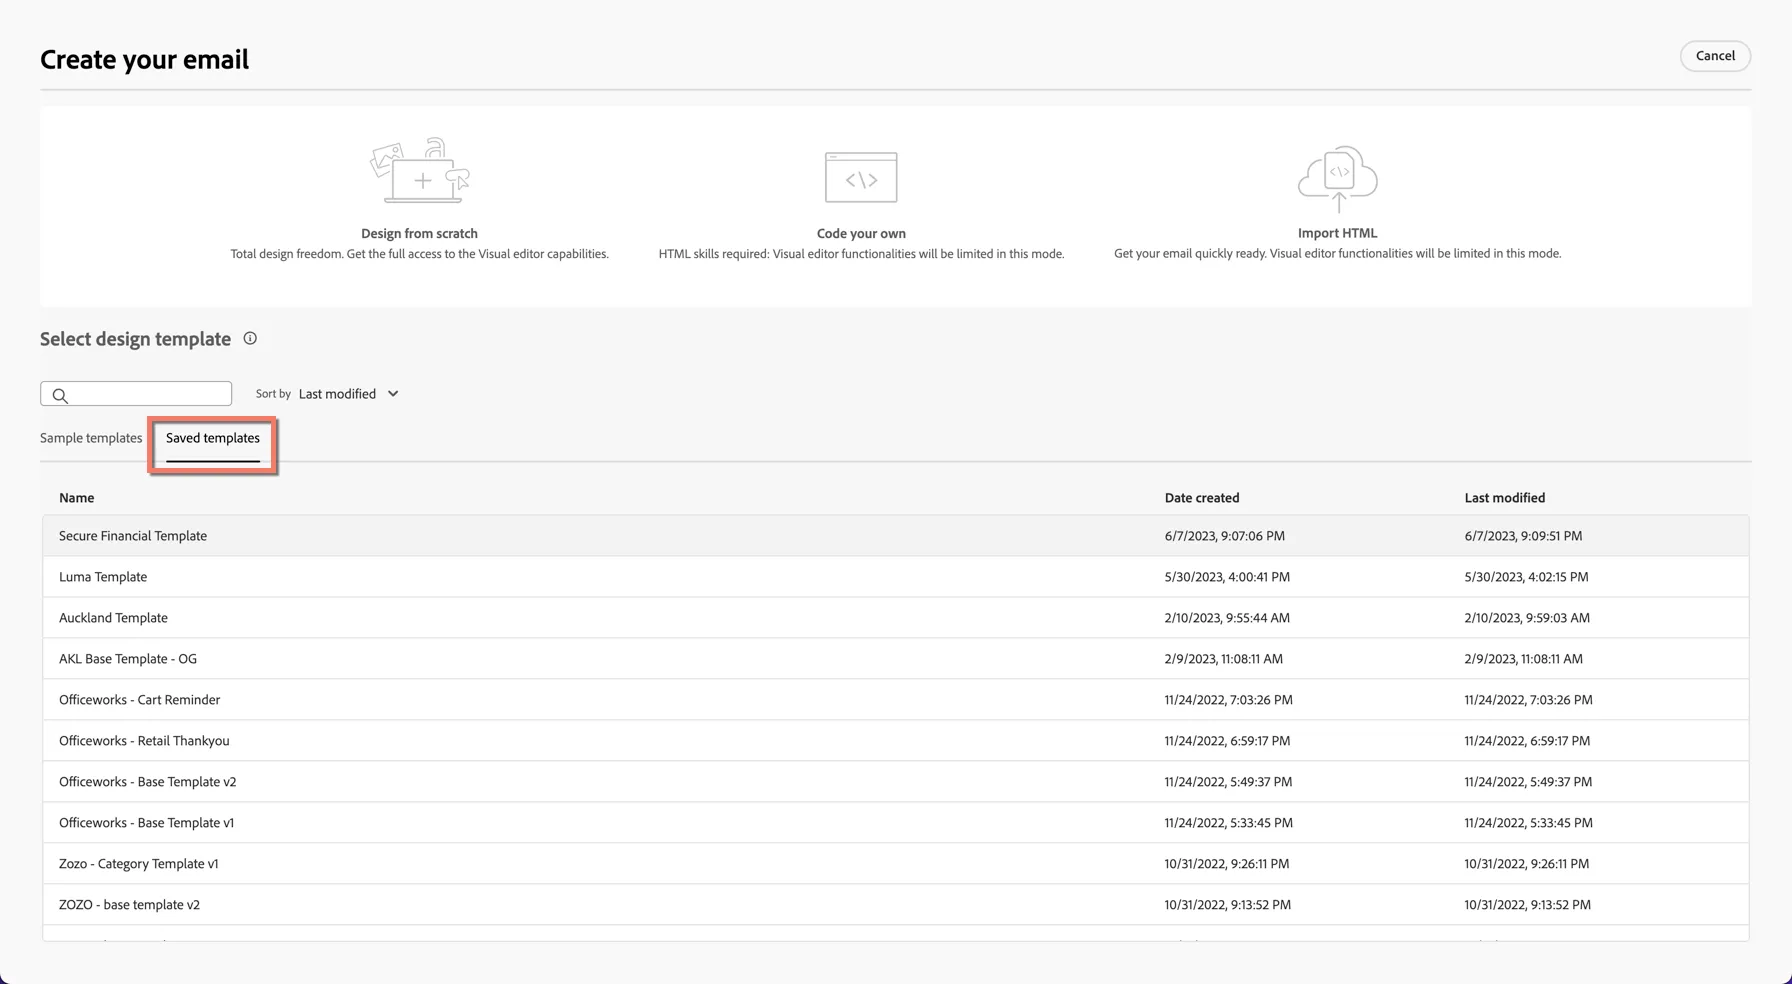1792x984 pixels.
Task: Click the info icon beside Select design template
Action: (250, 338)
